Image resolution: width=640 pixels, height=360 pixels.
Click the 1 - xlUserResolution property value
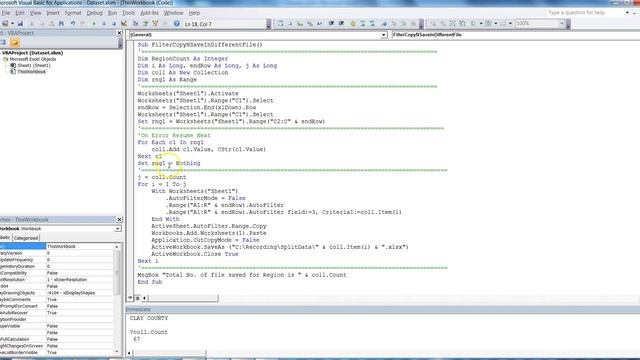80,280
